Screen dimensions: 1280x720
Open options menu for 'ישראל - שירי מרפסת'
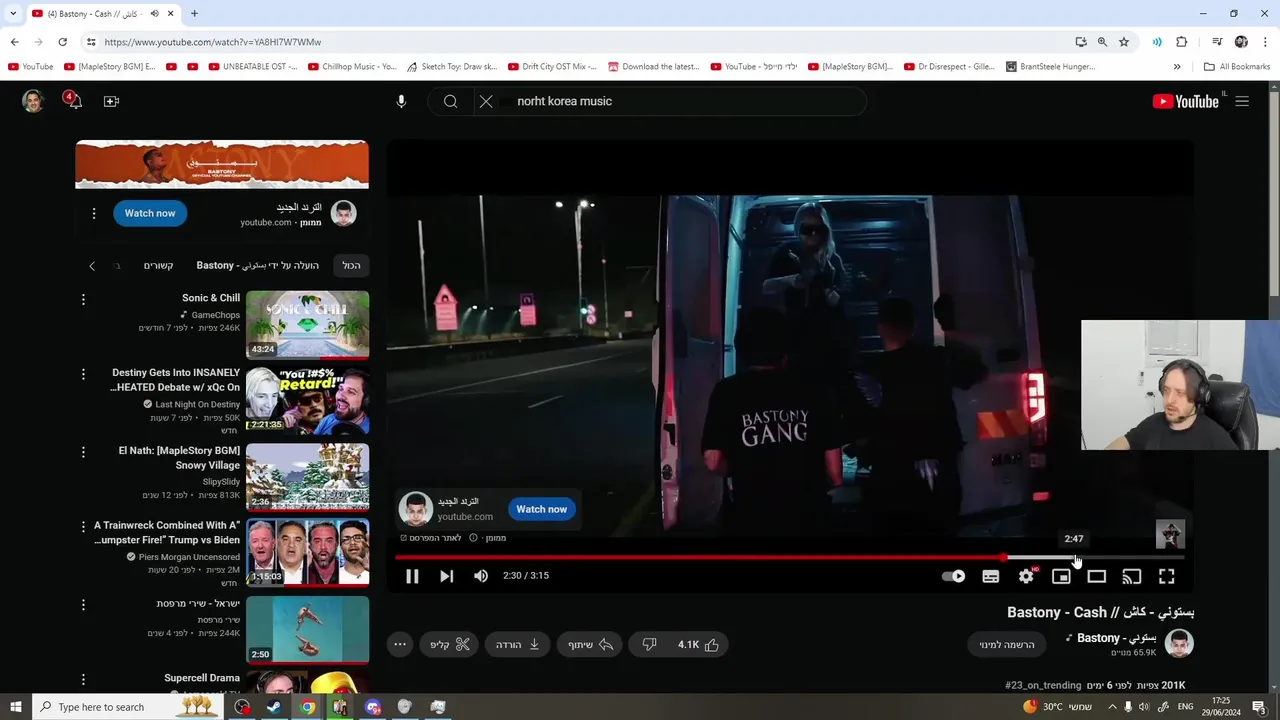(x=83, y=604)
